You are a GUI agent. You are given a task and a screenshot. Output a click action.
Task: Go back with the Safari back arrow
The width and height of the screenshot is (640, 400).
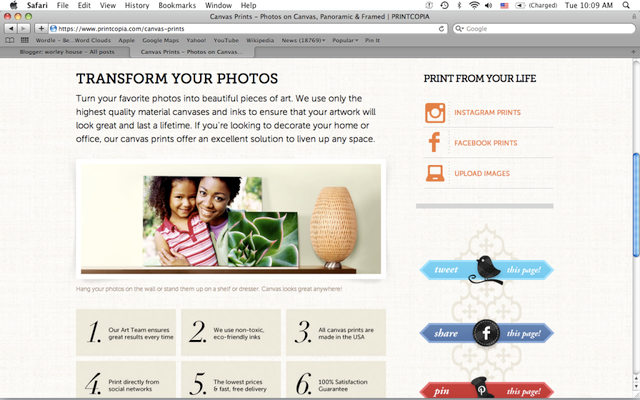click(11, 29)
